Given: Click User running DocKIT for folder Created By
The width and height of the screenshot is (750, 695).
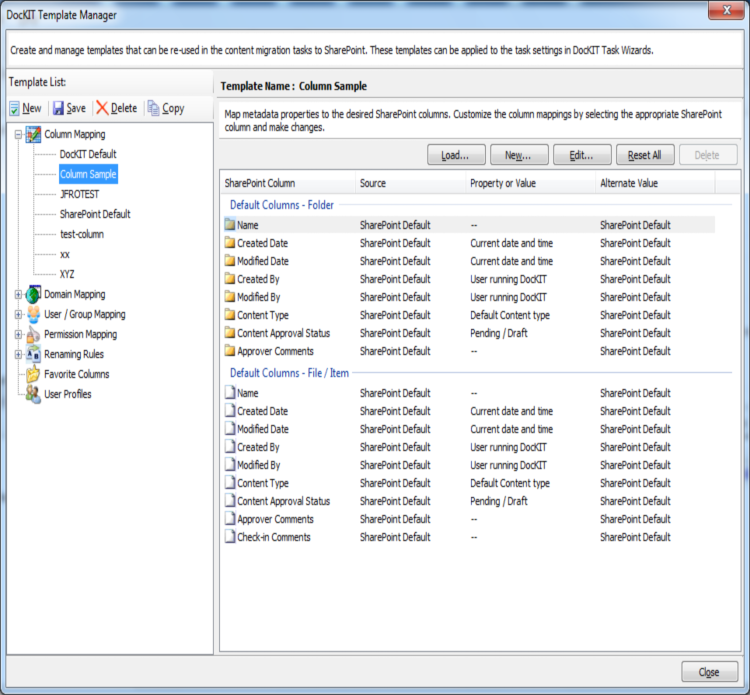Looking at the screenshot, I should click(508, 279).
